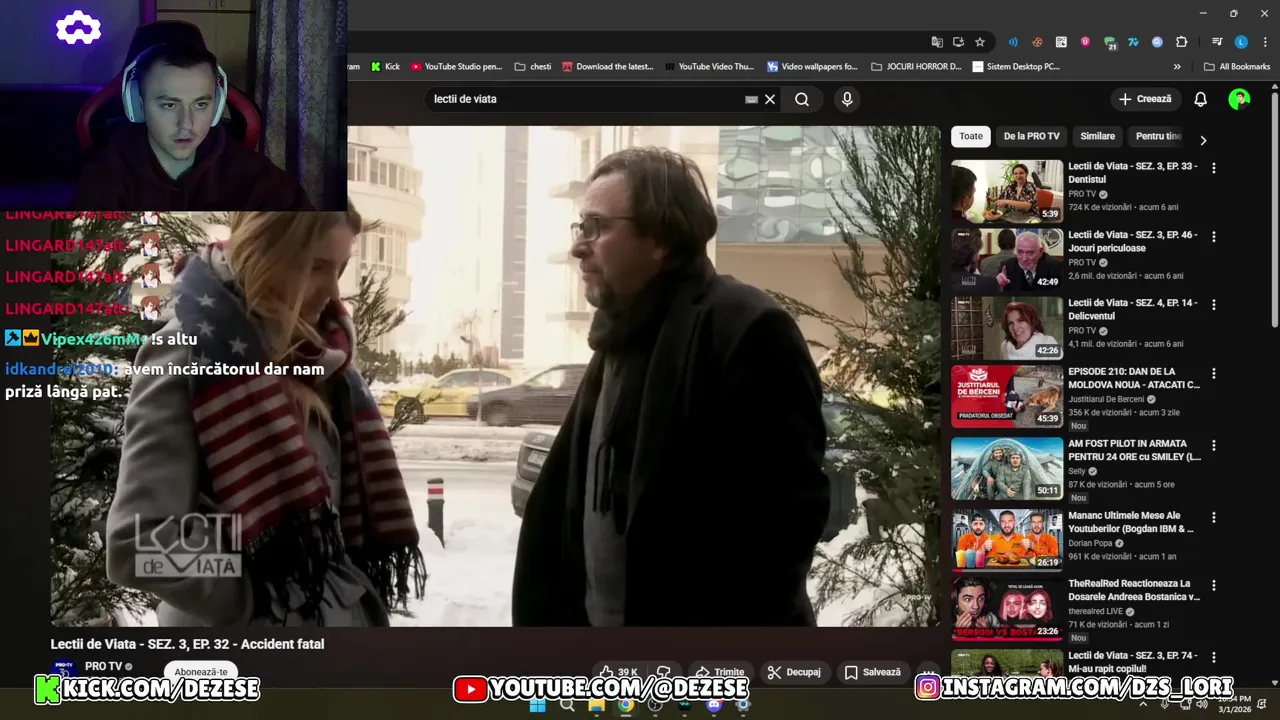Click the page vertical scrollbar

tap(1274, 210)
